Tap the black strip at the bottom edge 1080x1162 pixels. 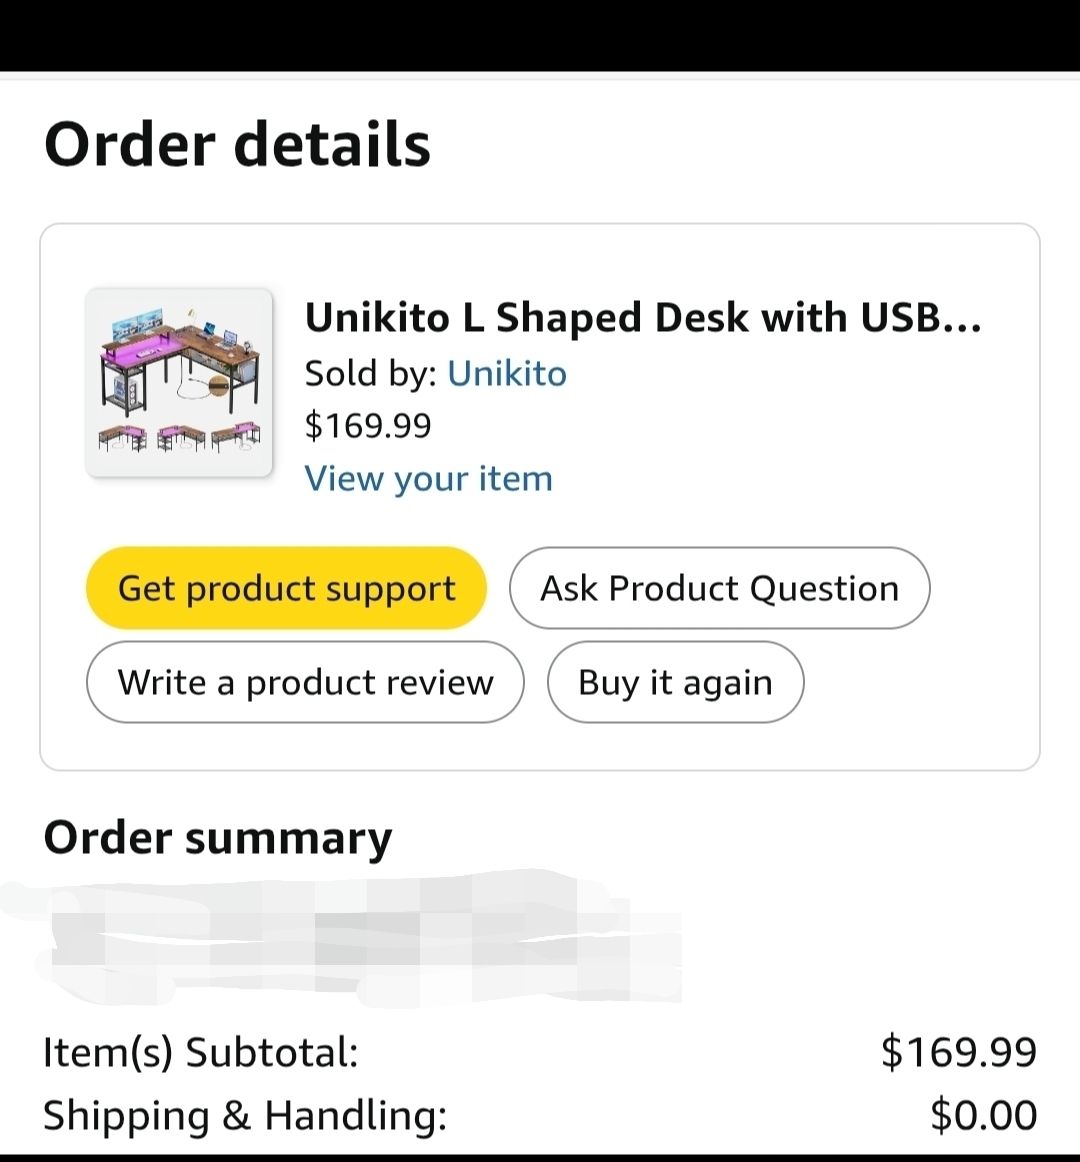tap(540, 1157)
